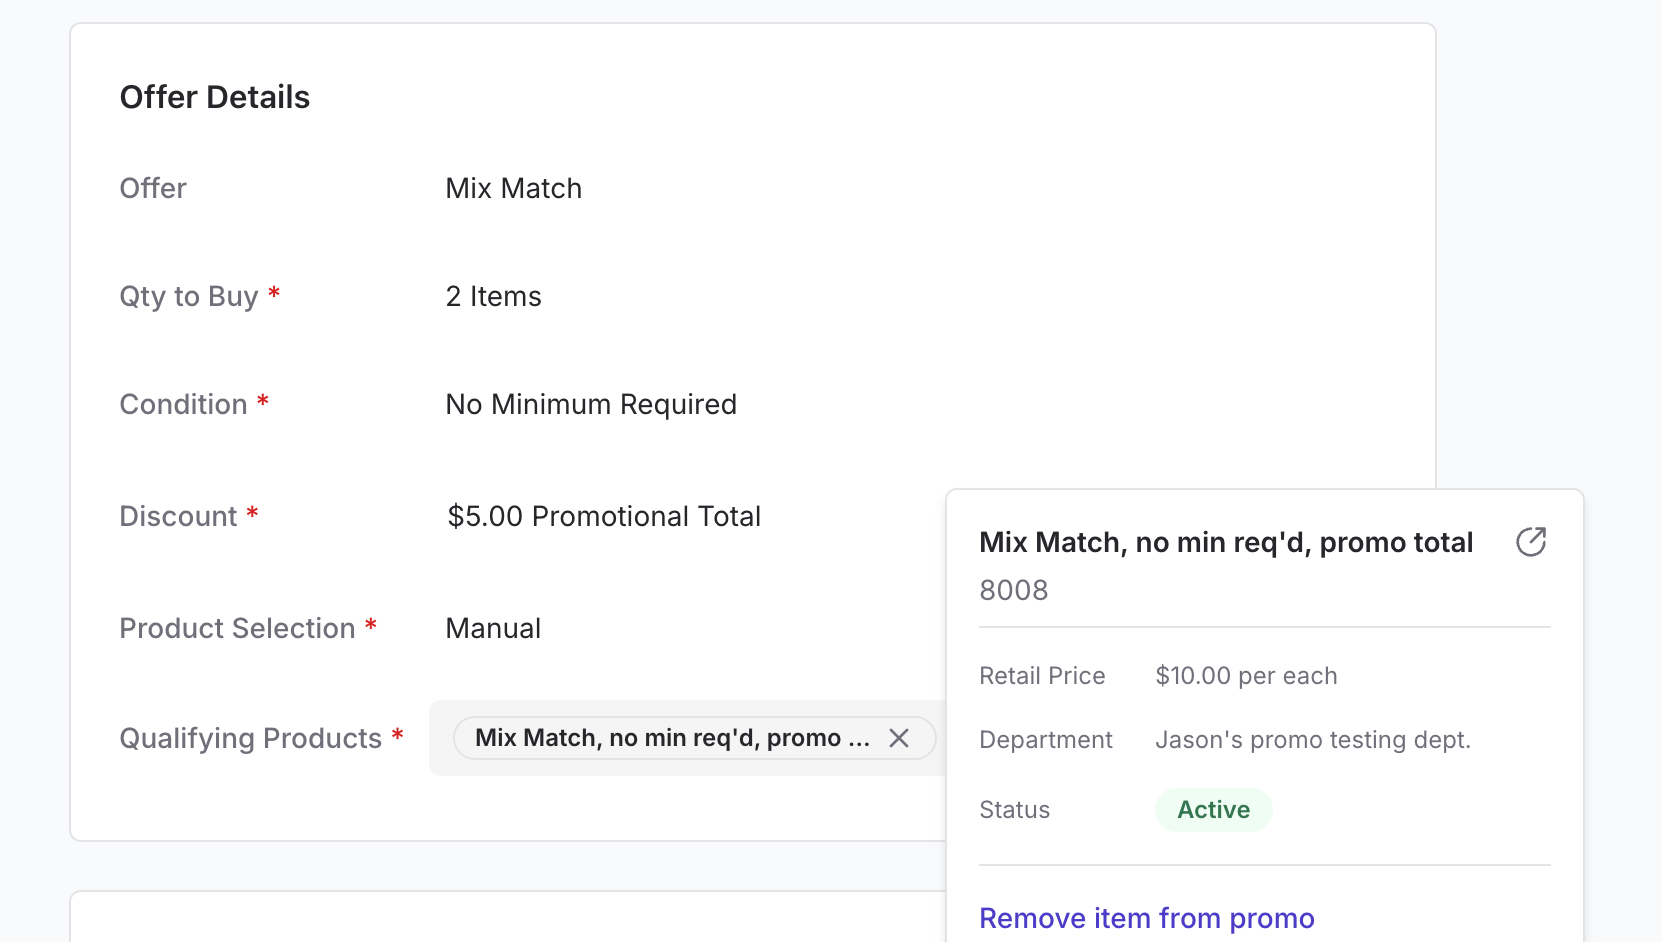This screenshot has height=942, width=1662.
Task: Select the Offer Details heading
Action: 215,97
